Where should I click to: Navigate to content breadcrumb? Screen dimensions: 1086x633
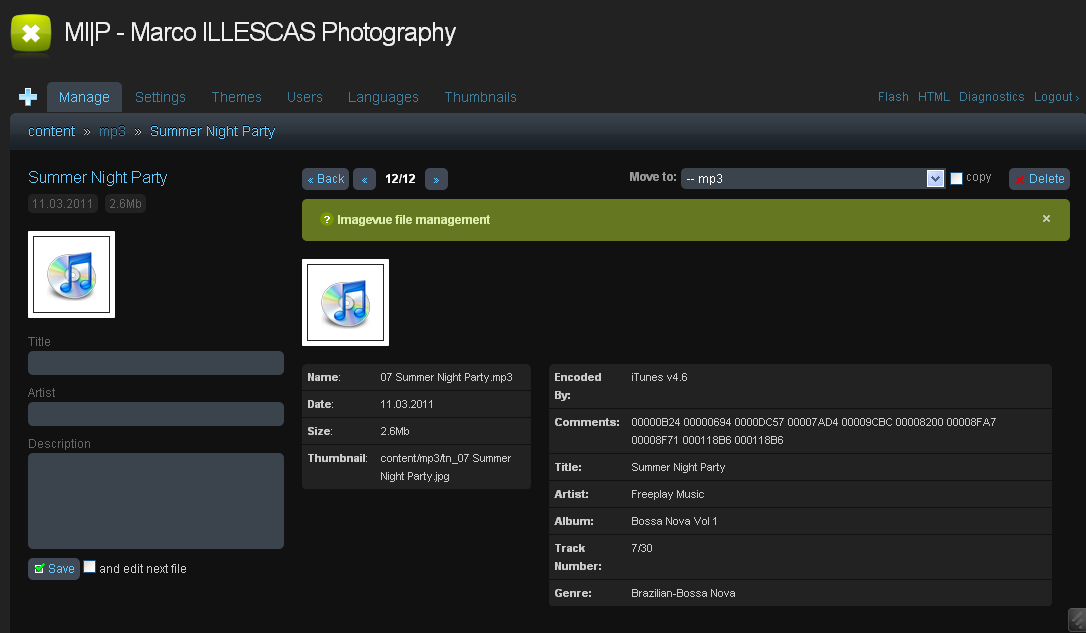click(51, 131)
